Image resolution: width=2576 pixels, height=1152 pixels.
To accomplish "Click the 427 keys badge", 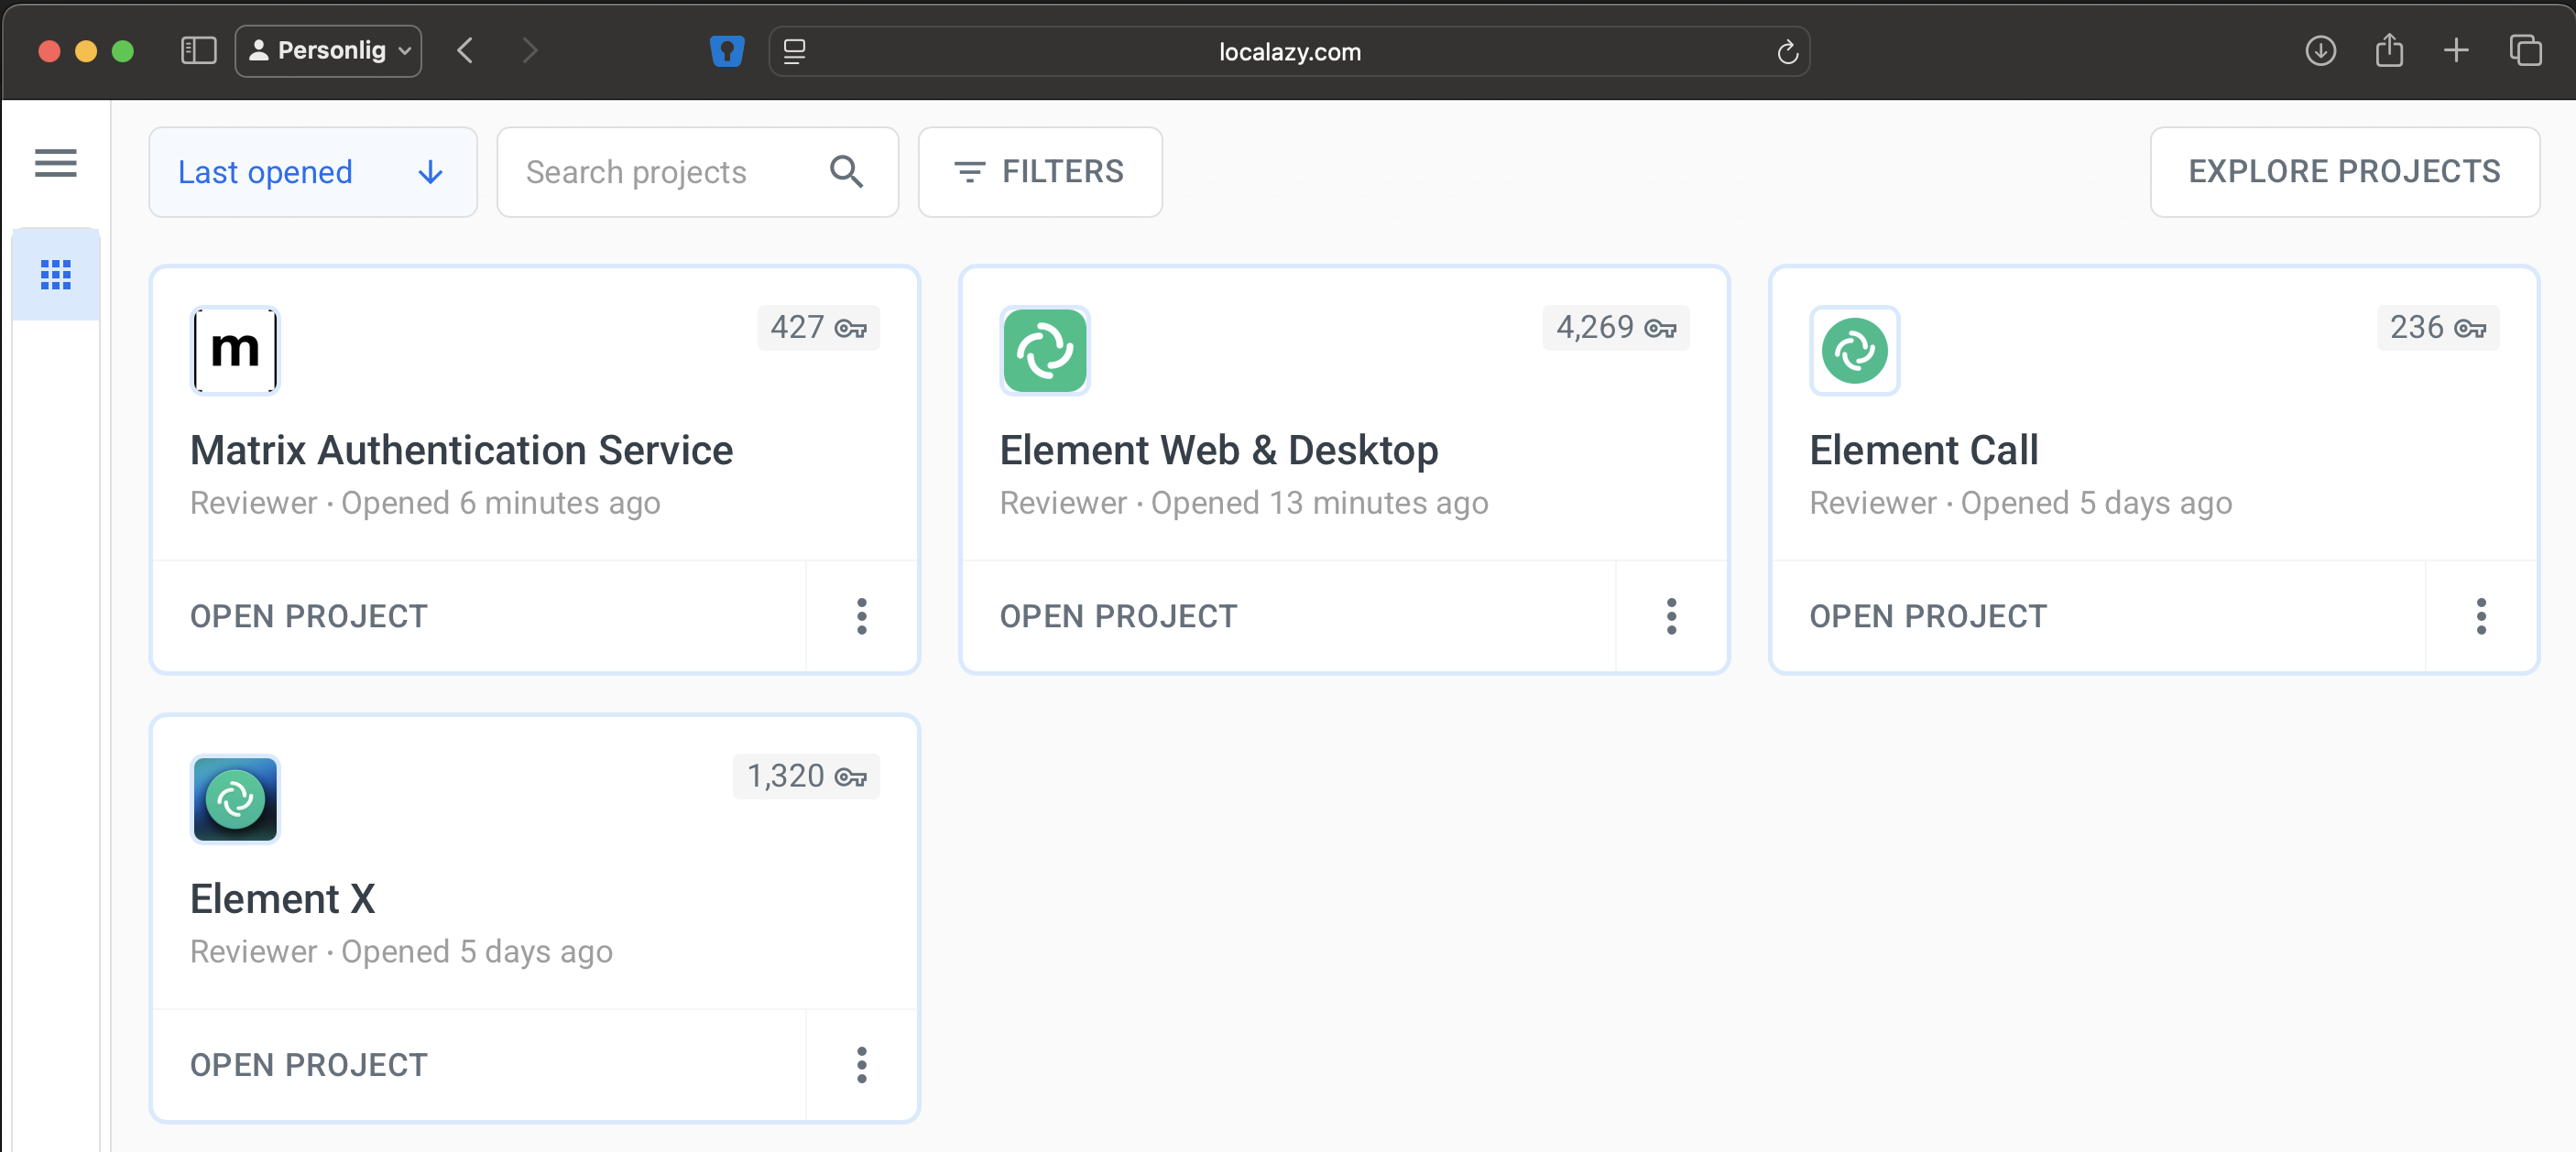I will (x=818, y=328).
